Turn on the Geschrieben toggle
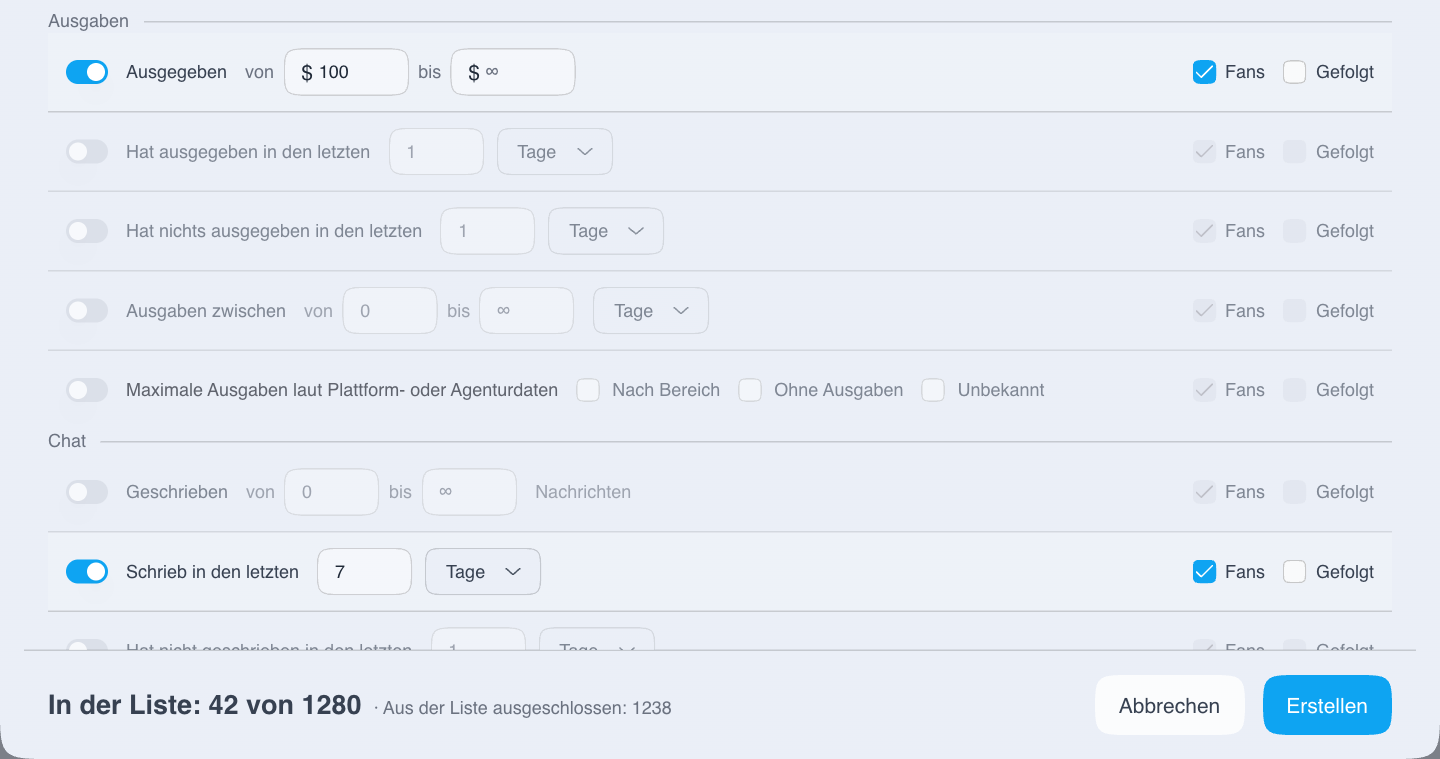The width and height of the screenshot is (1440, 759). pyautogui.click(x=87, y=492)
